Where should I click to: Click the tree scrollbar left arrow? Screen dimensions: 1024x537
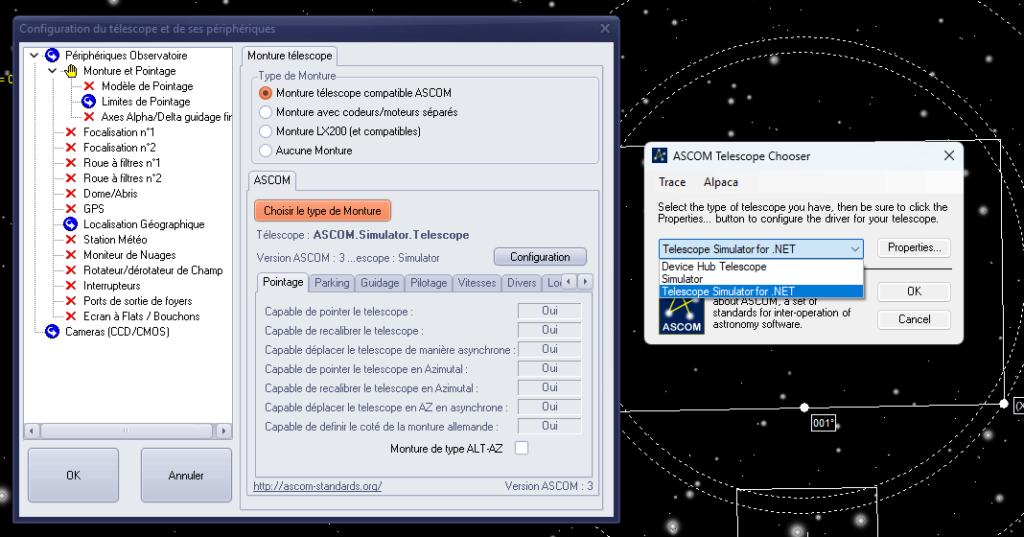point(31,431)
